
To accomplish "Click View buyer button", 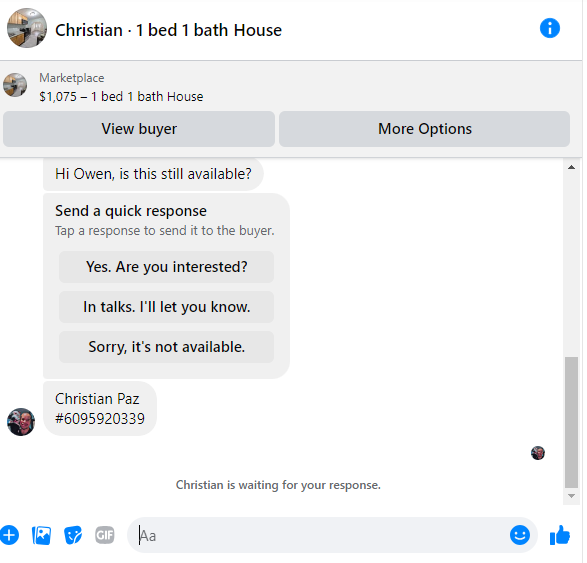I will pos(140,130).
